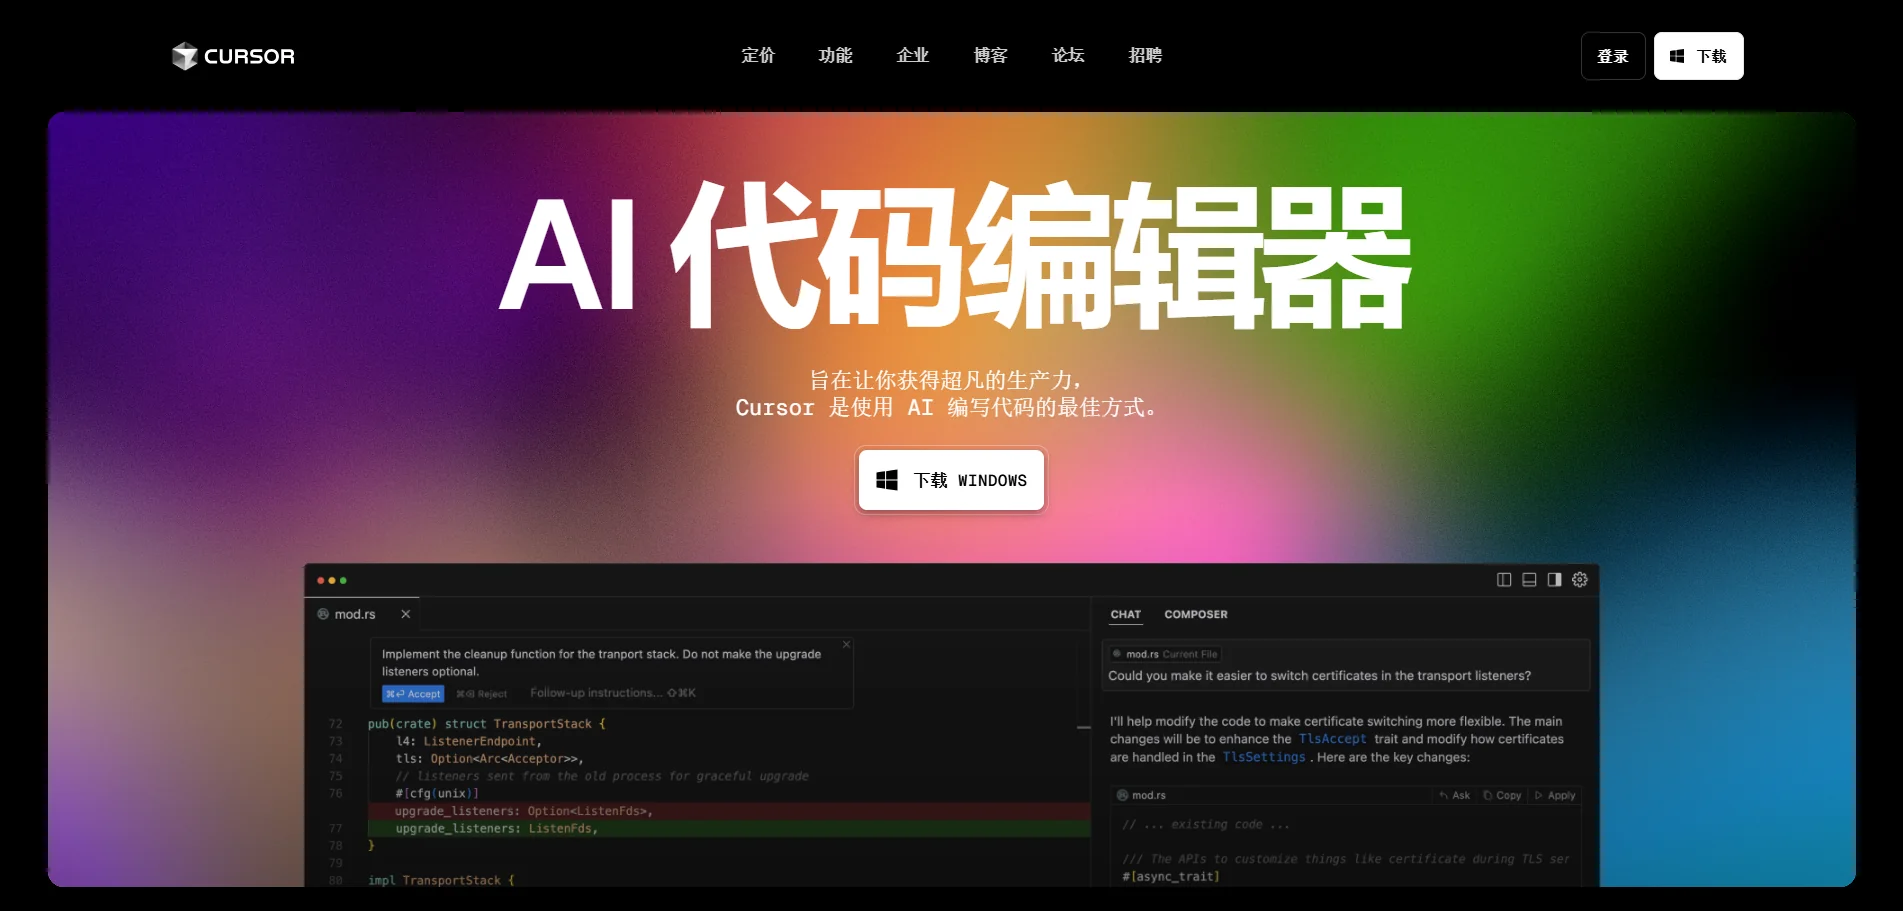Click the 下载 WINDOWS download button
Screen dimensions: 1903x911
coord(951,480)
